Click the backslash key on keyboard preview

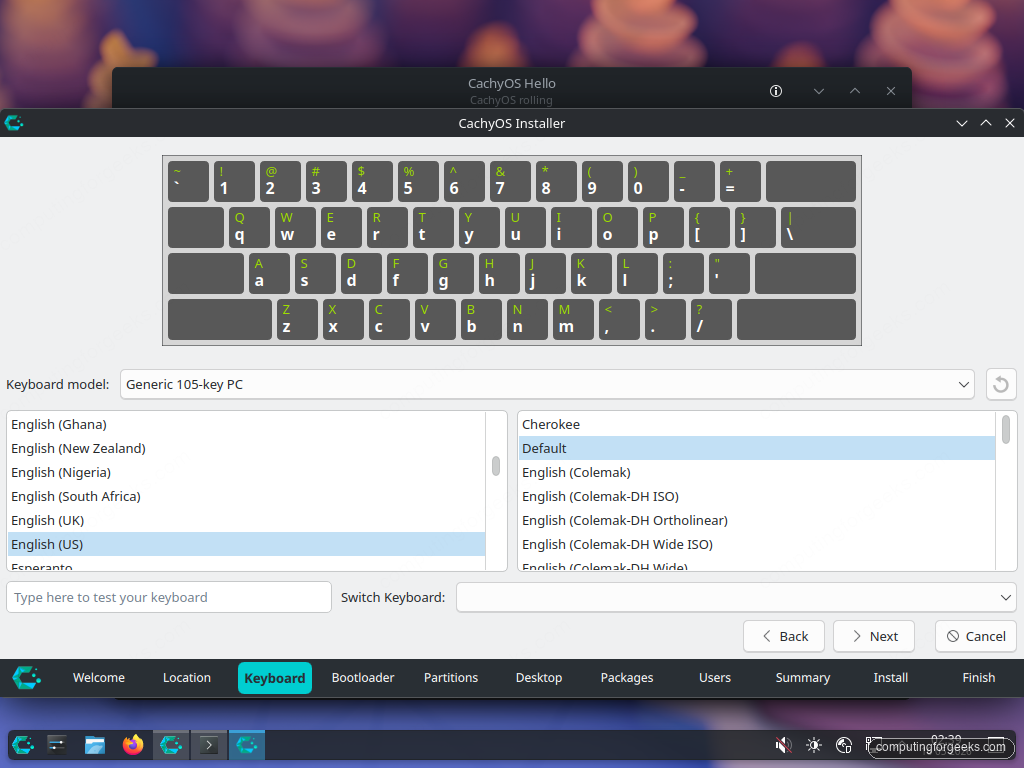pyautogui.click(x=818, y=227)
